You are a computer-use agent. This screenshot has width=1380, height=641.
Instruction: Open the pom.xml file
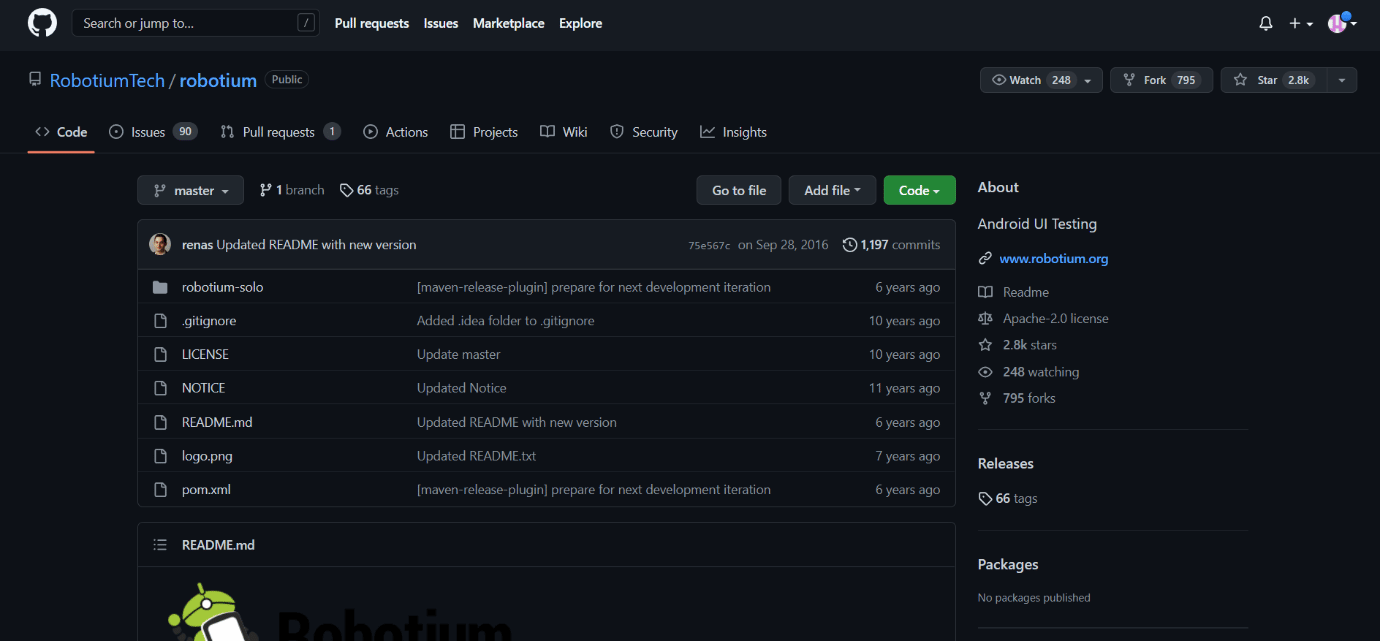click(206, 489)
